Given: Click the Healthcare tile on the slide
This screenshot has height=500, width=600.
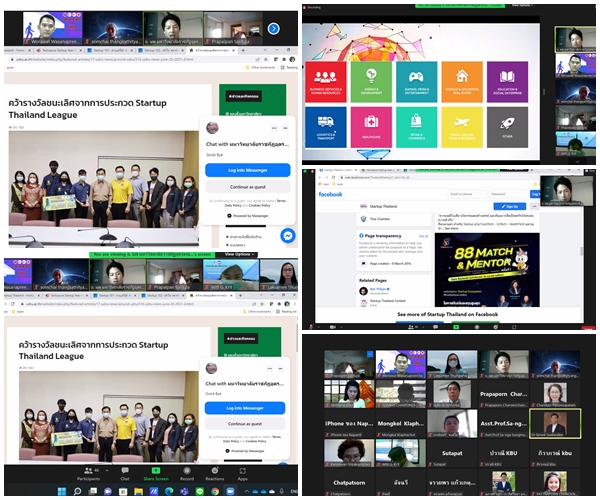Looking at the screenshot, I should point(371,127).
